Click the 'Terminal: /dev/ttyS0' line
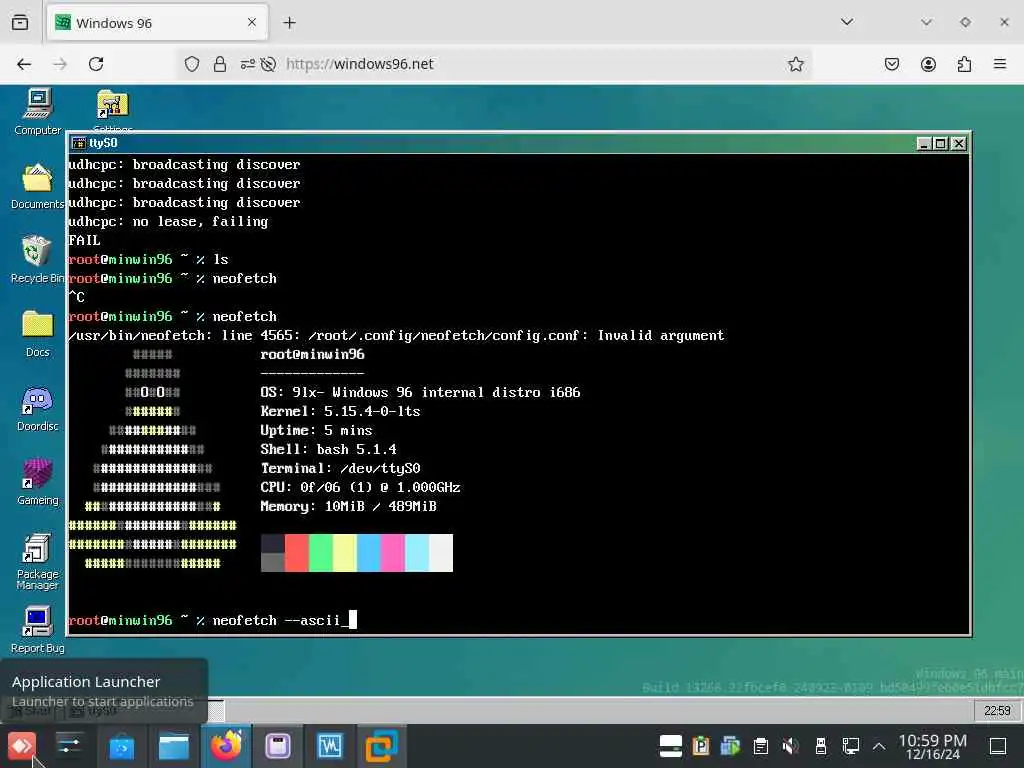 tap(340, 468)
